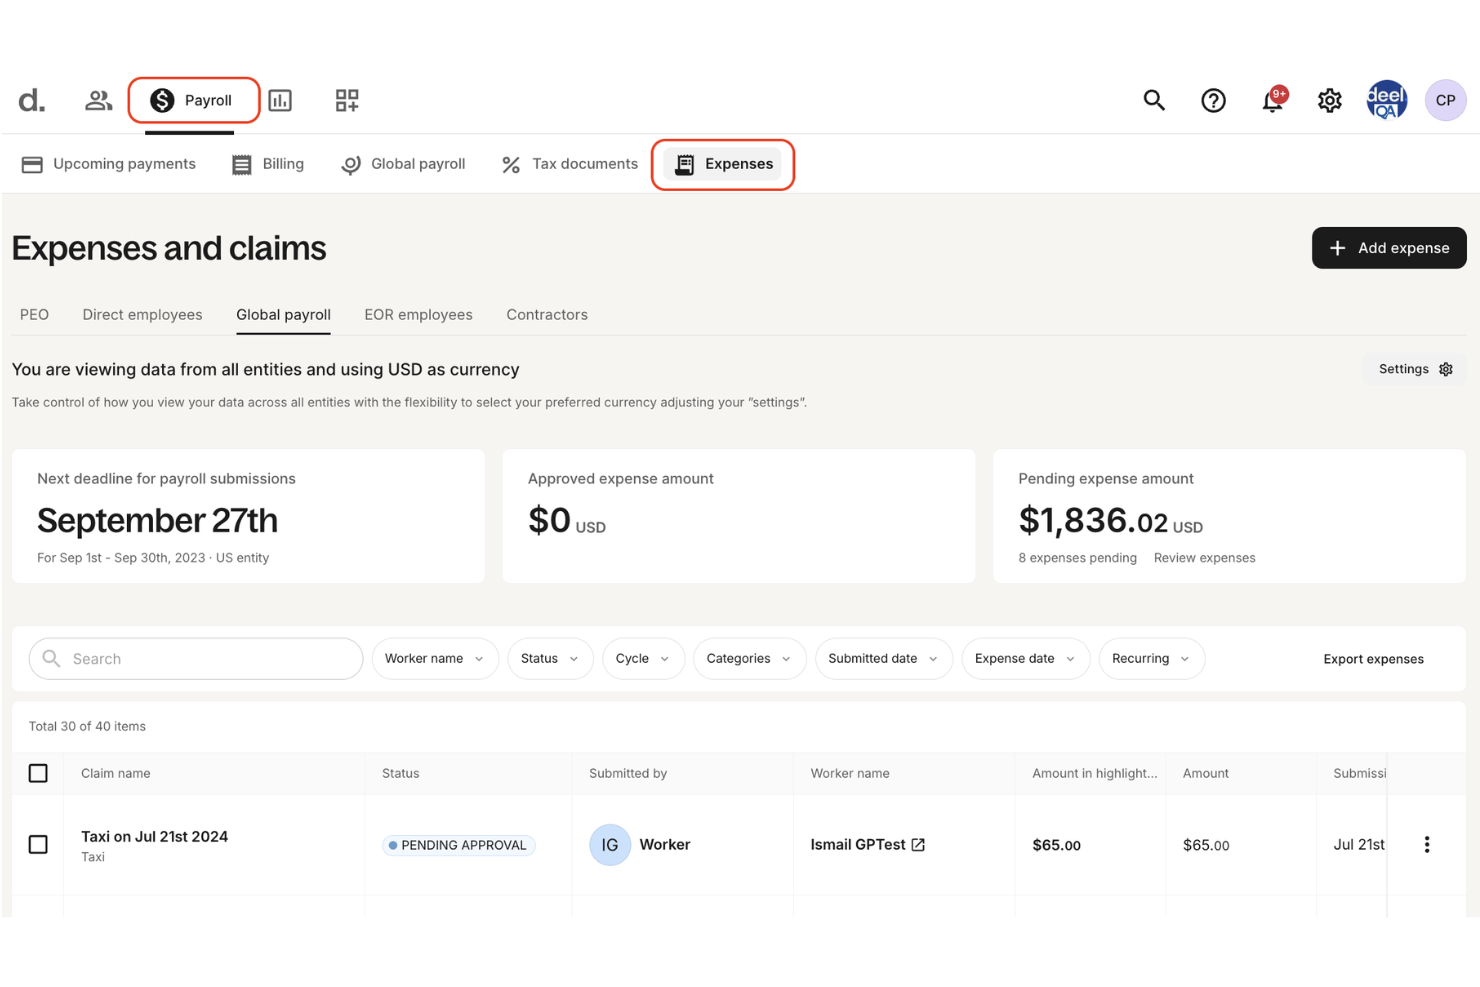Image resolution: width=1480 pixels, height=987 pixels.
Task: Expand the Status filter
Action: click(x=549, y=658)
